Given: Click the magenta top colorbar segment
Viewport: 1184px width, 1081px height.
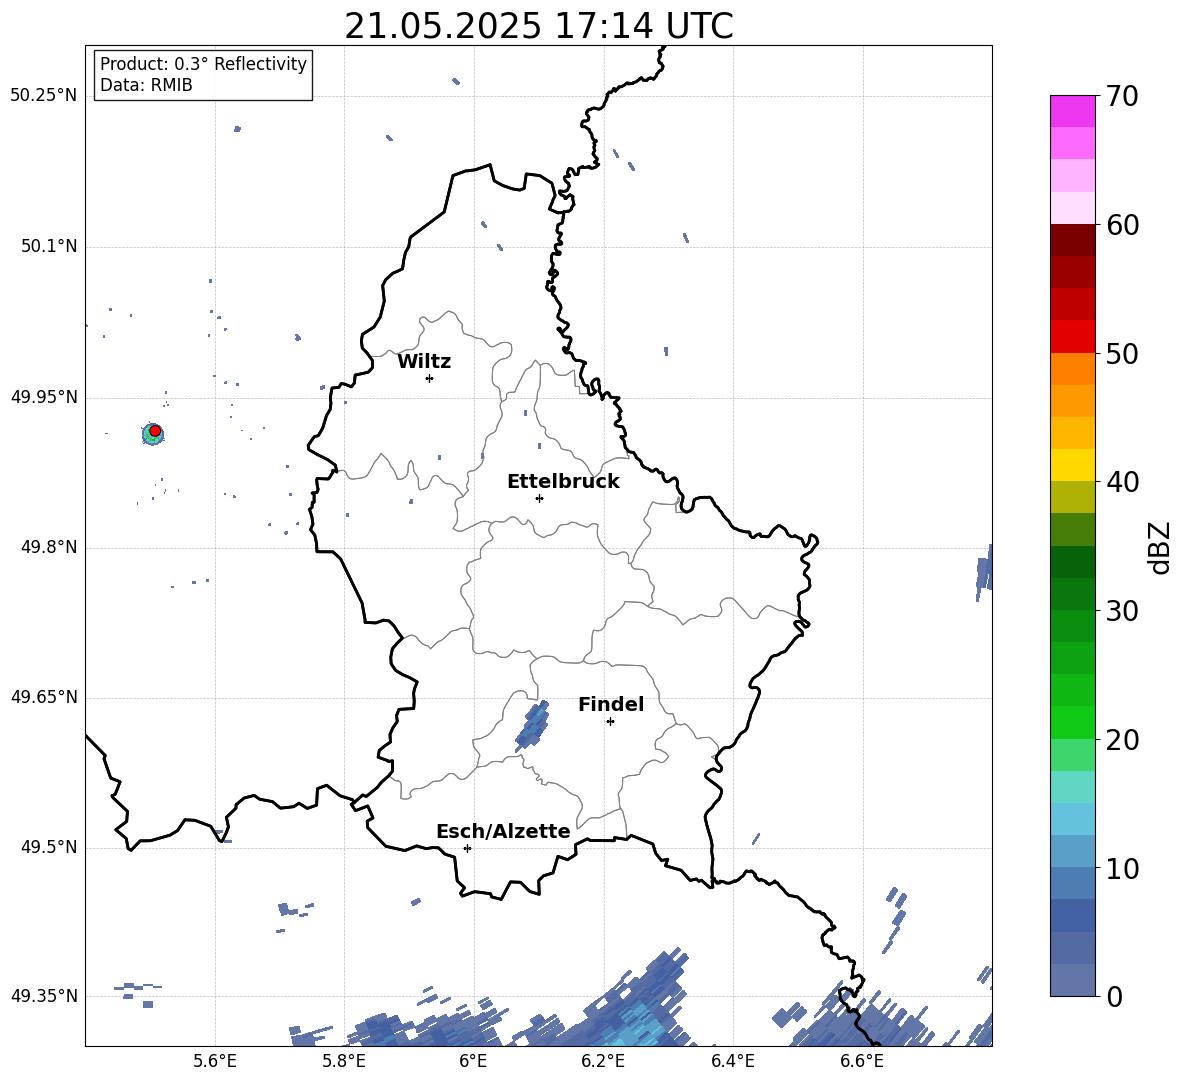Looking at the screenshot, I should (1072, 111).
